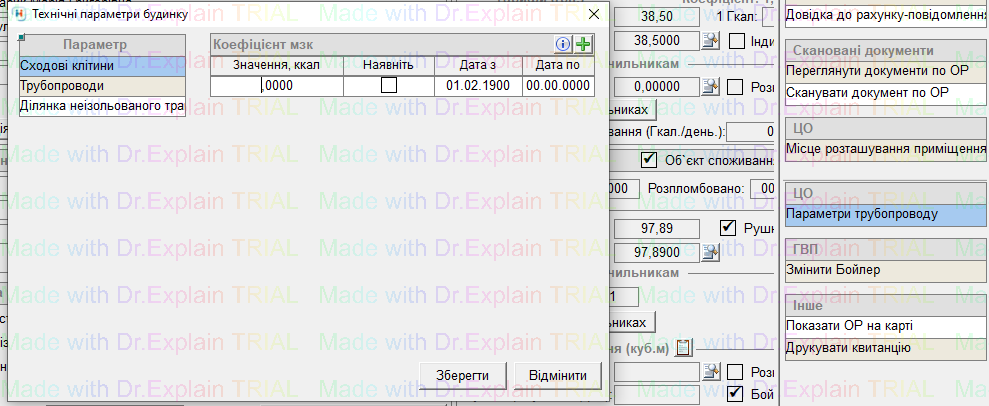Toggle the Об'єкт споживання checkbox

click(649, 161)
